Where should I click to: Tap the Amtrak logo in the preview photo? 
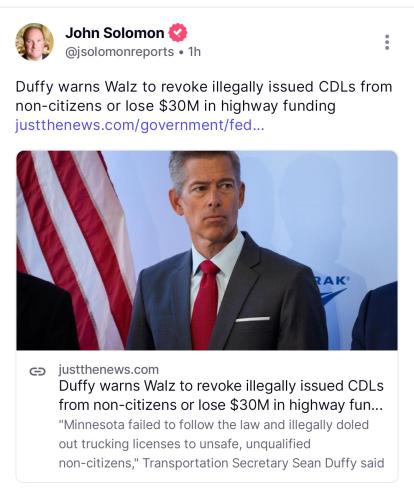(330, 288)
